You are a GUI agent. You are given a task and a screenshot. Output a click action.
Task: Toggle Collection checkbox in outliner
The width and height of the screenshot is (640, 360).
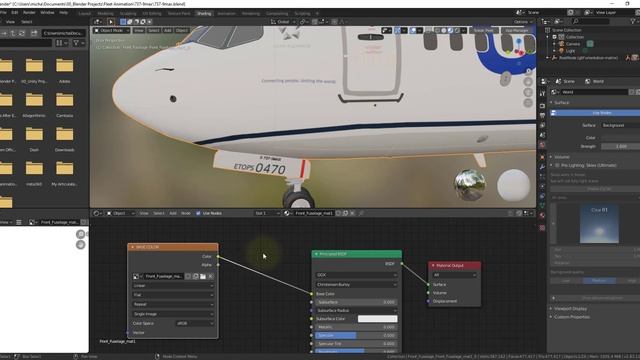(x=555, y=37)
